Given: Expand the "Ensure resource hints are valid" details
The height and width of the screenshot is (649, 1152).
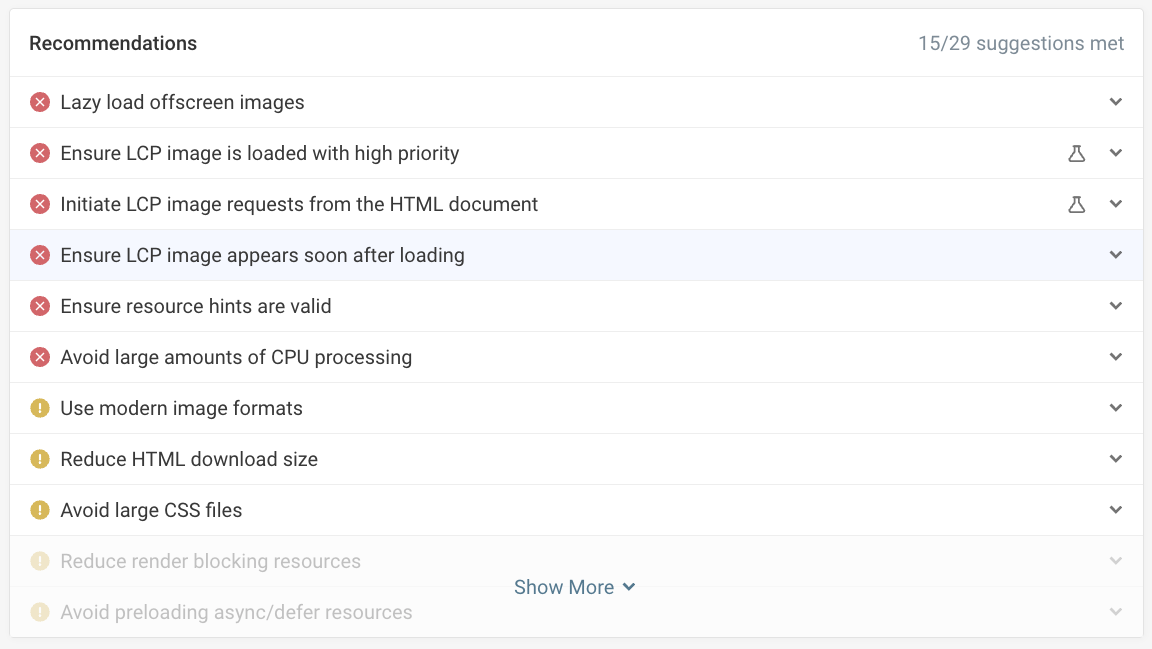Looking at the screenshot, I should 1116,306.
